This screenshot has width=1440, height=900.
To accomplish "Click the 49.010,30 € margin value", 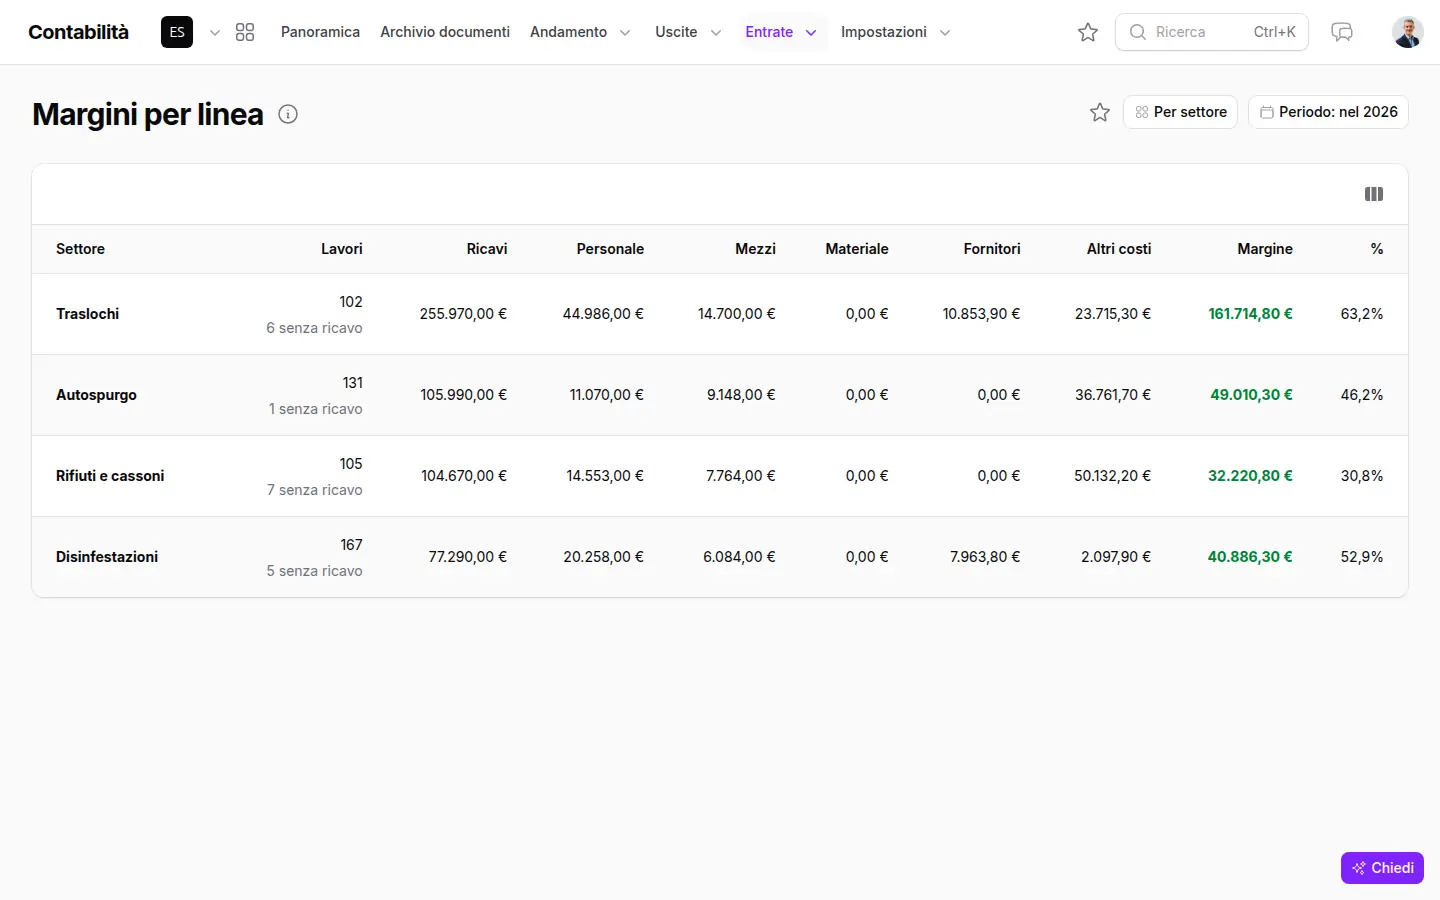I will click(1251, 395).
